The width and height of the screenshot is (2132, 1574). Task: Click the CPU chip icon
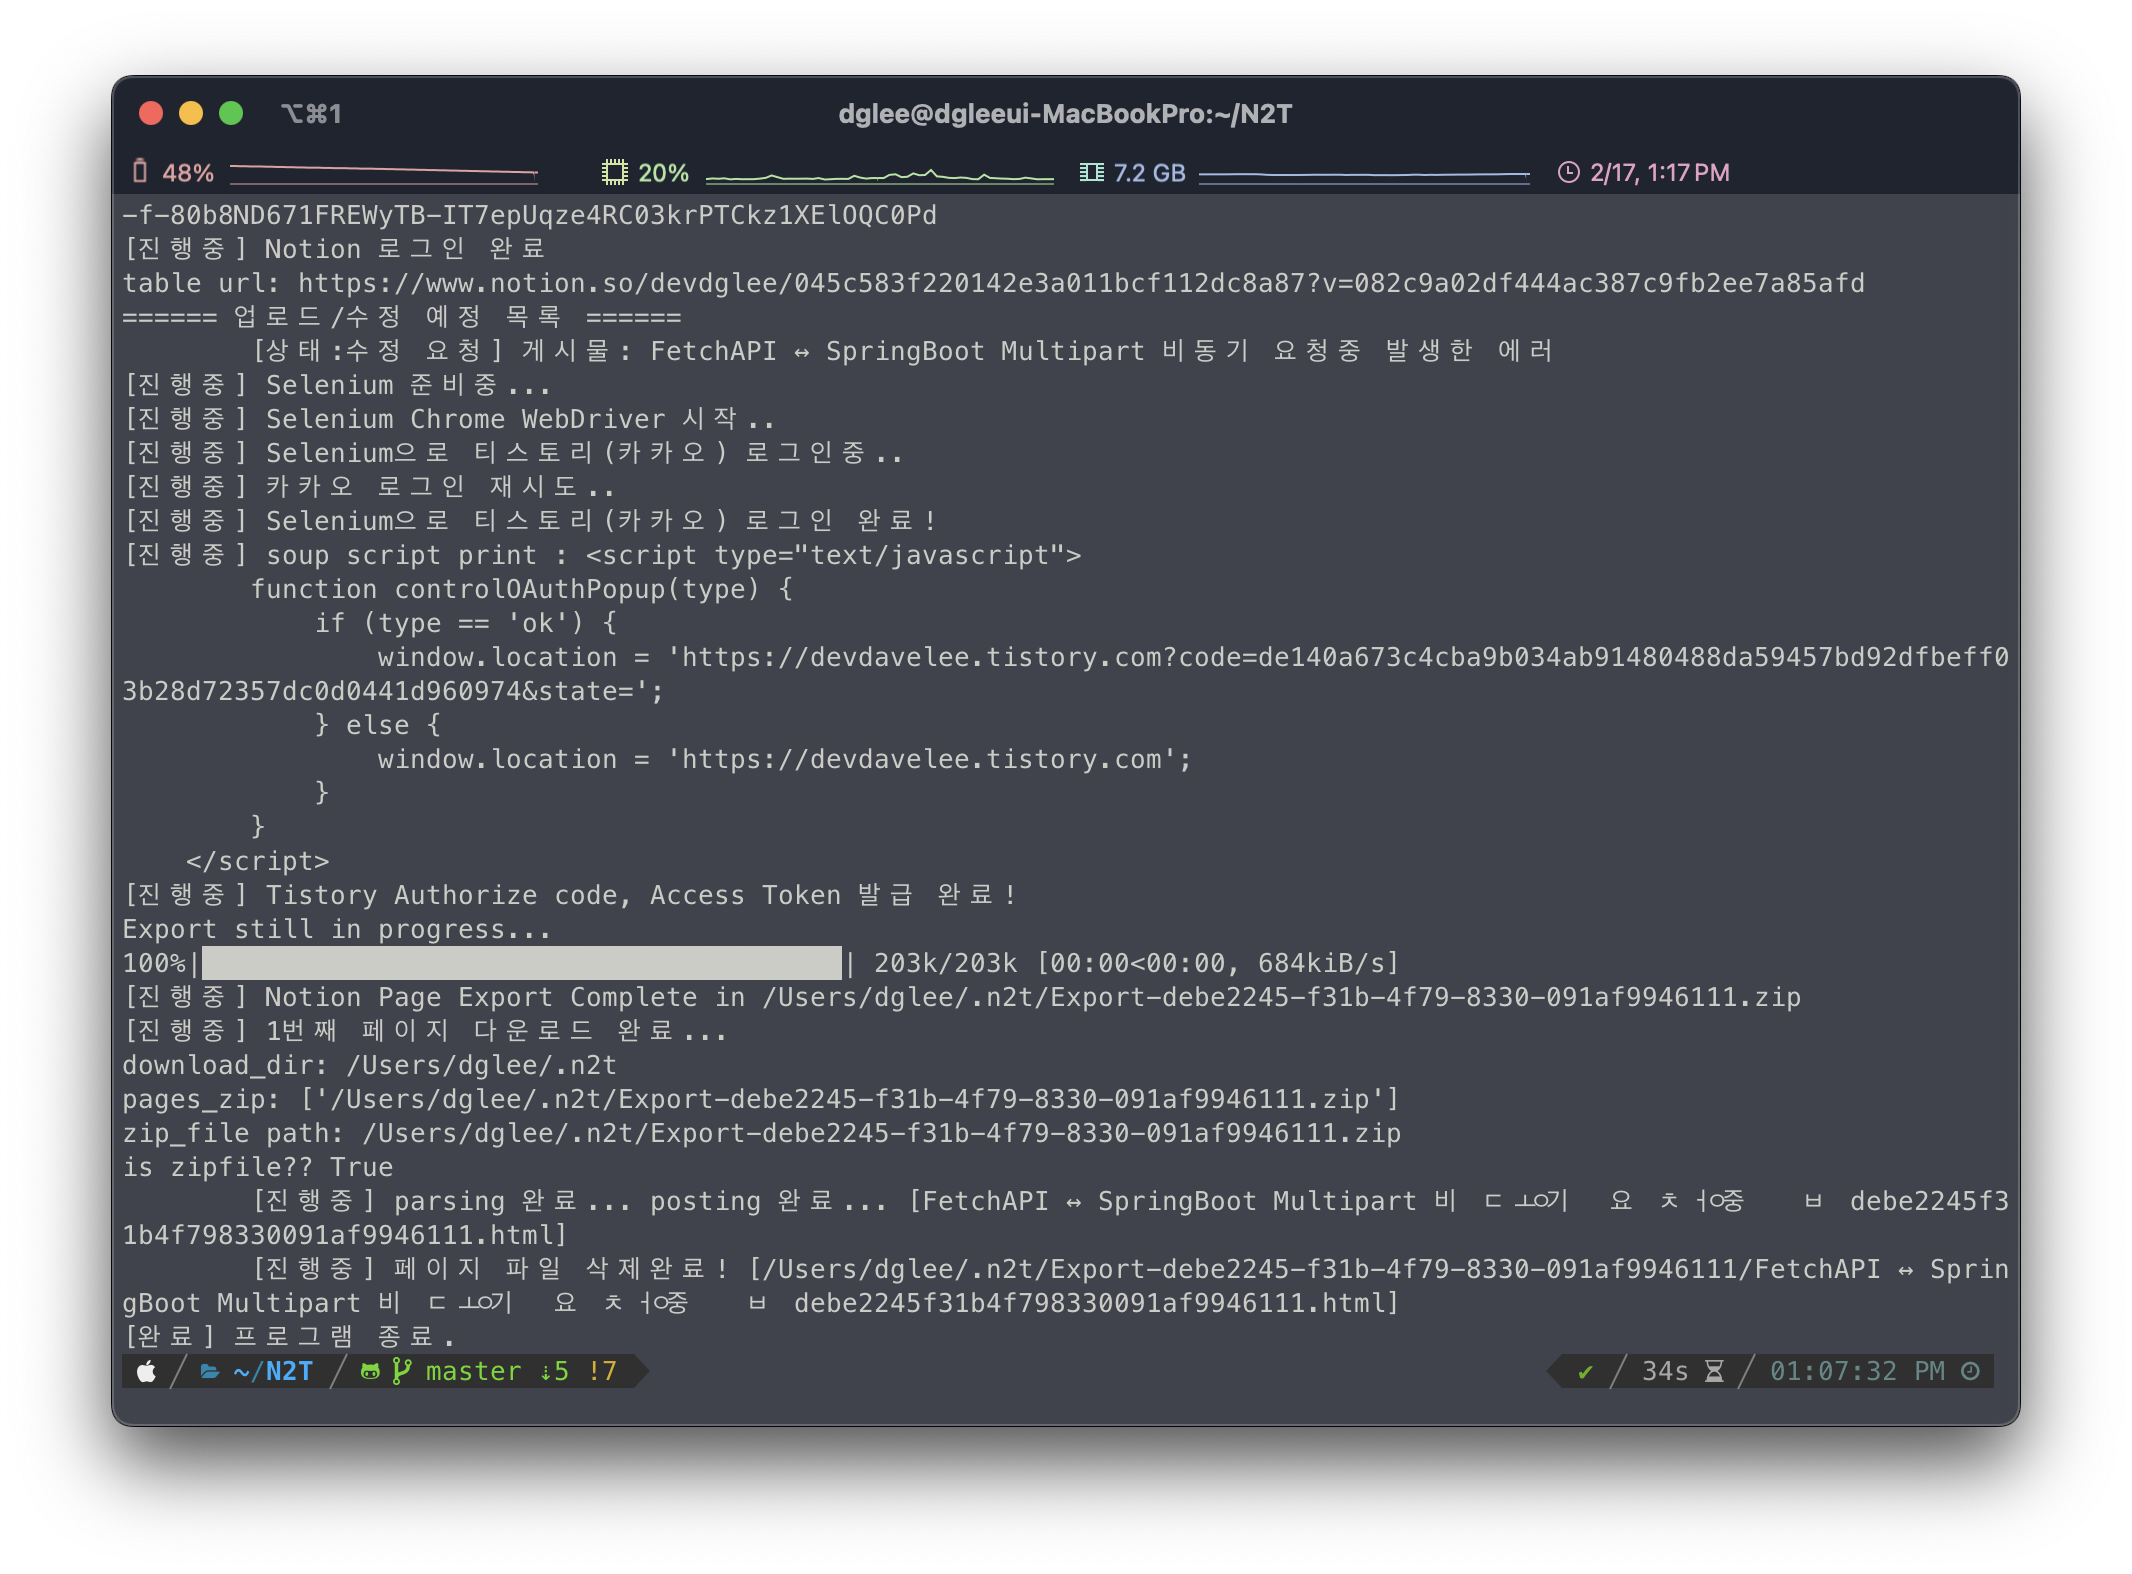(x=614, y=172)
